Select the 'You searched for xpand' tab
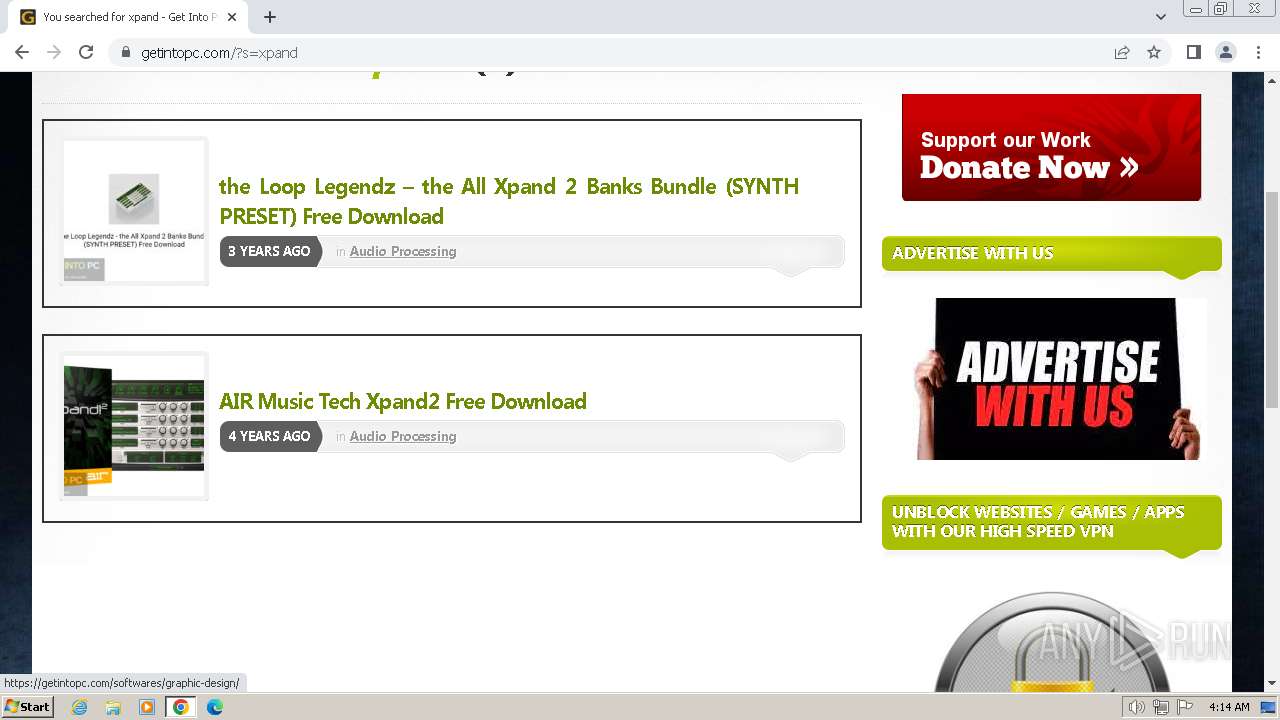Image resolution: width=1280 pixels, height=720 pixels. [x=128, y=17]
